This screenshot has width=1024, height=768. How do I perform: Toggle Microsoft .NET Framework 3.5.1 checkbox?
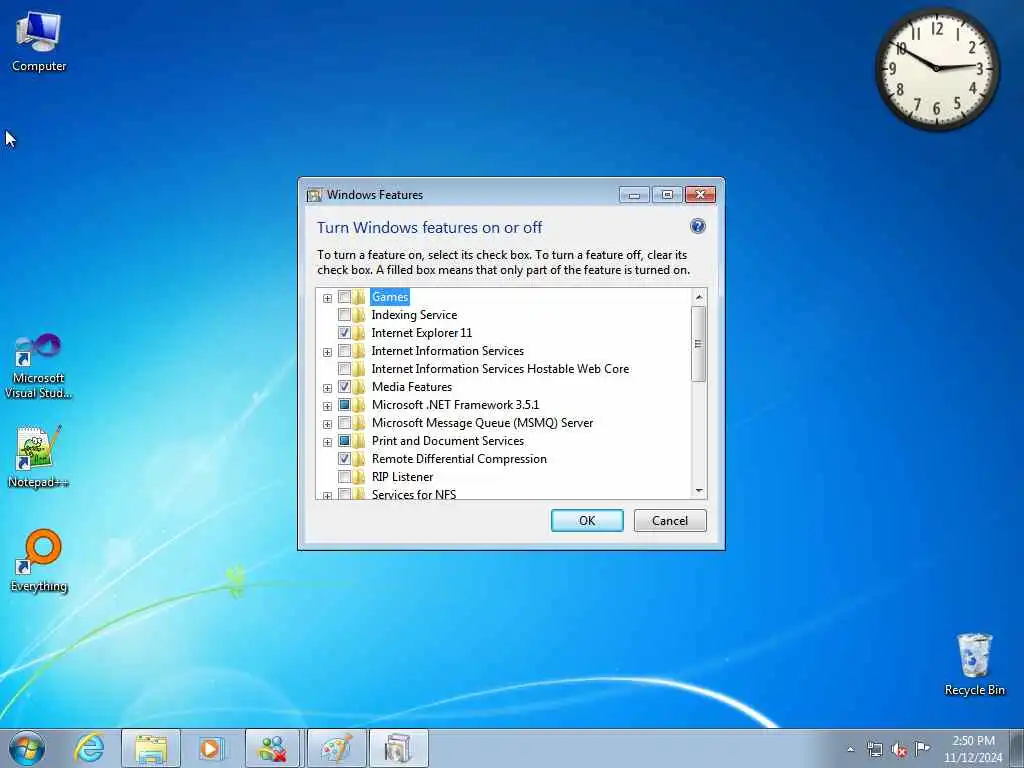pos(344,405)
